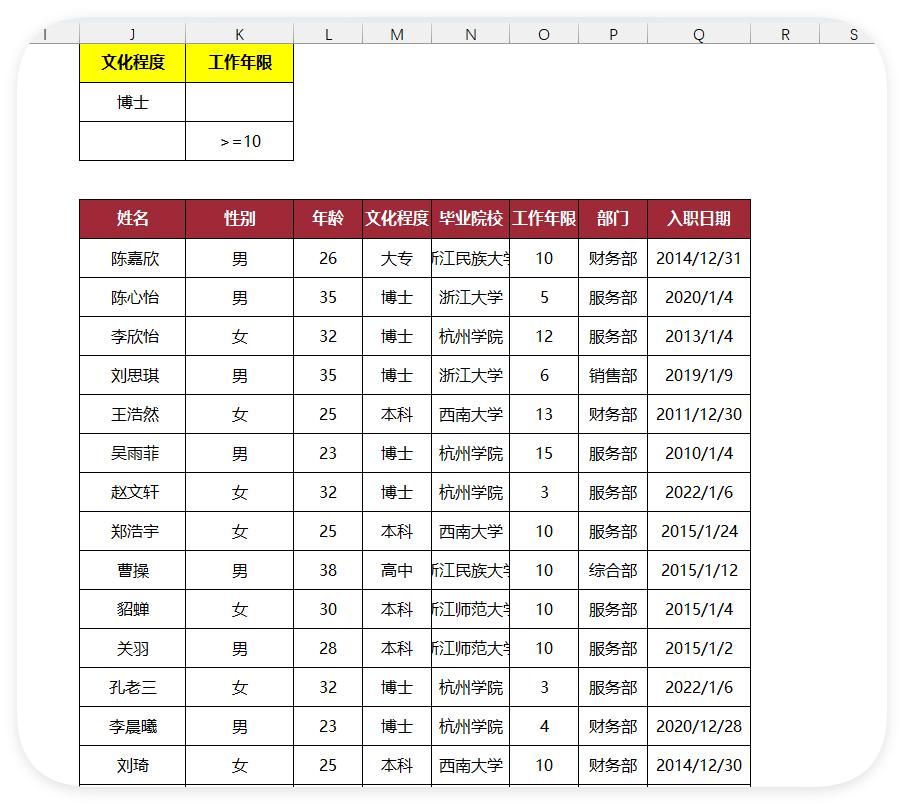This screenshot has width=904, height=804.
Task: Click date cell 2014/12/30
Action: (x=699, y=765)
